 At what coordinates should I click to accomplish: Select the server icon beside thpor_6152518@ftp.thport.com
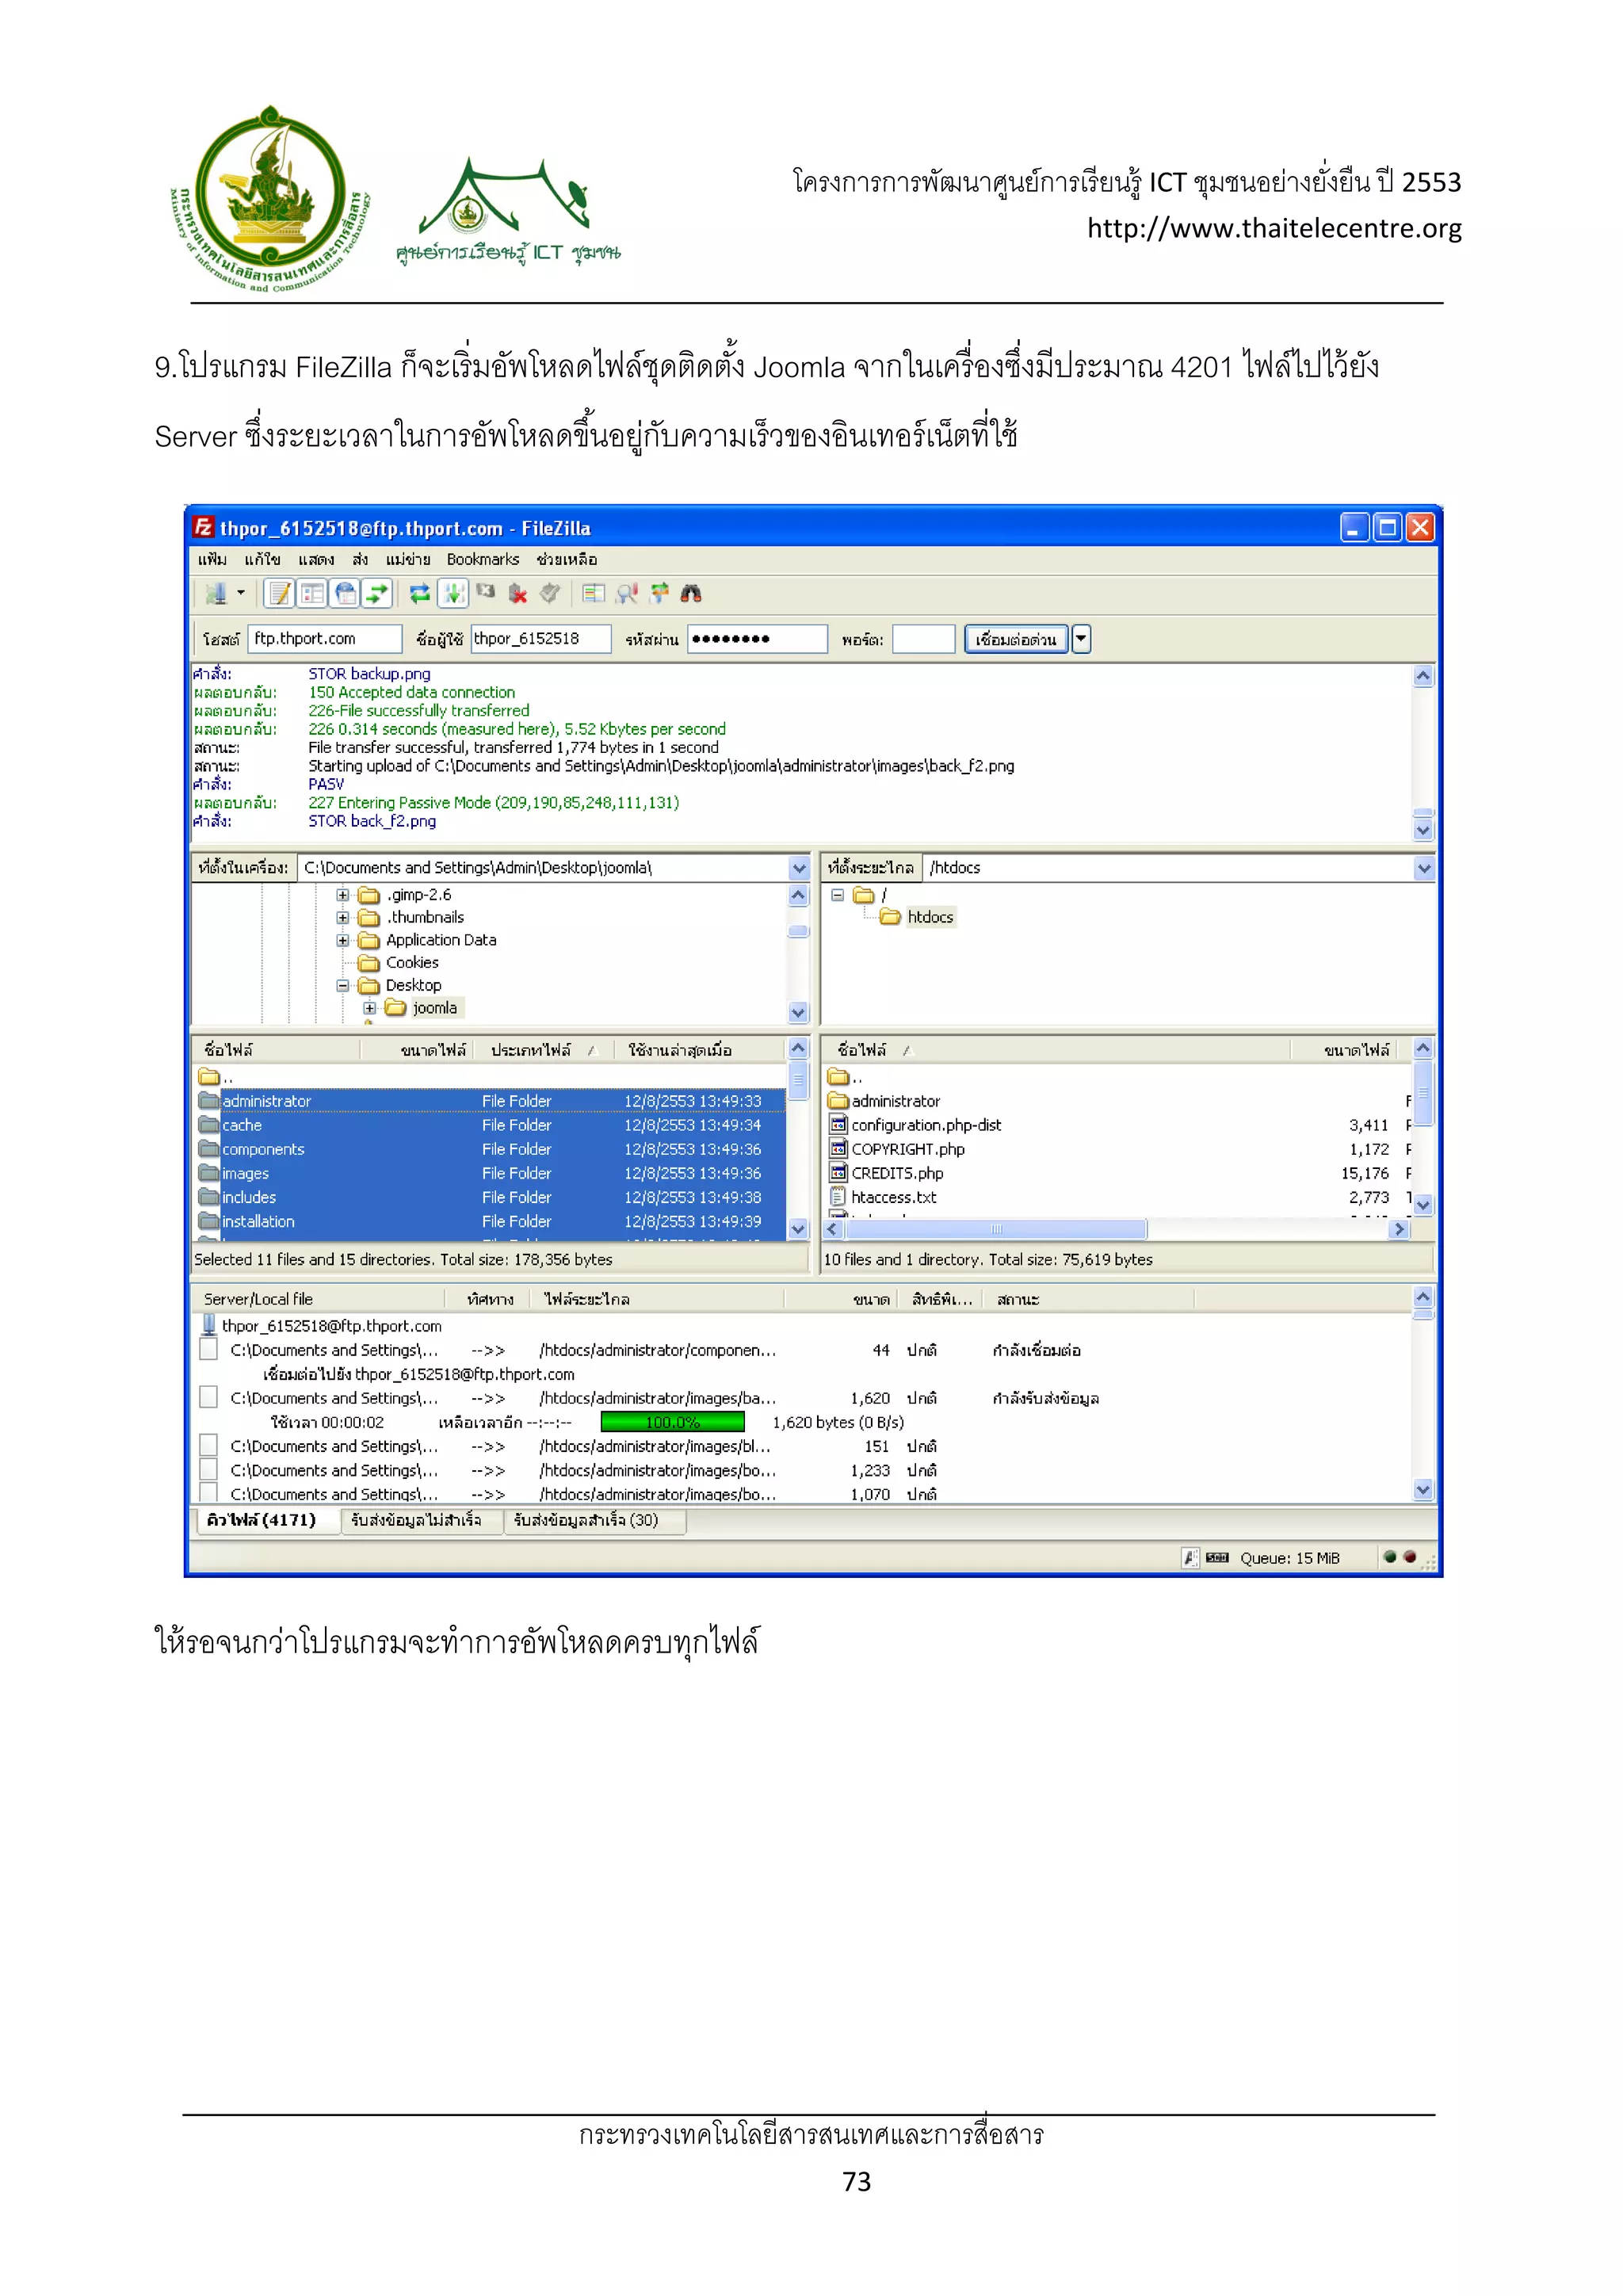click(x=209, y=1325)
